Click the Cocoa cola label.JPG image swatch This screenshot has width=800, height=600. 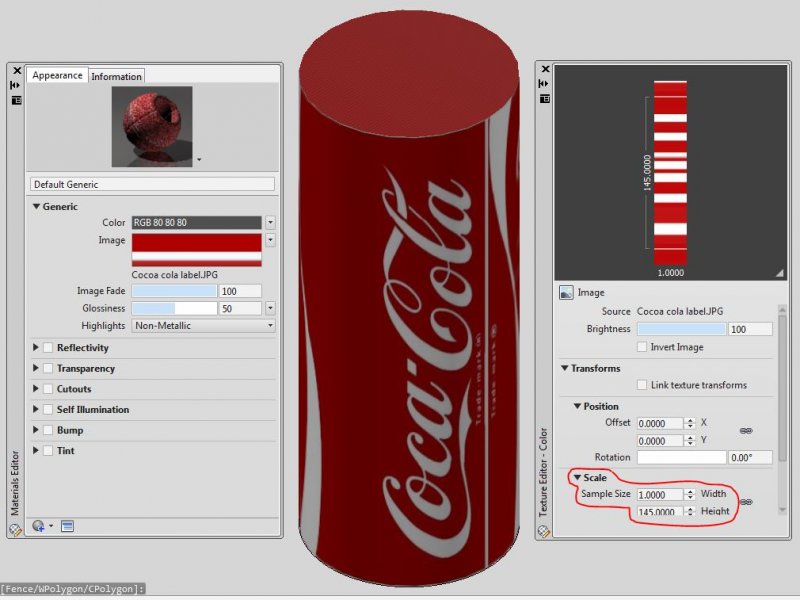pos(196,249)
